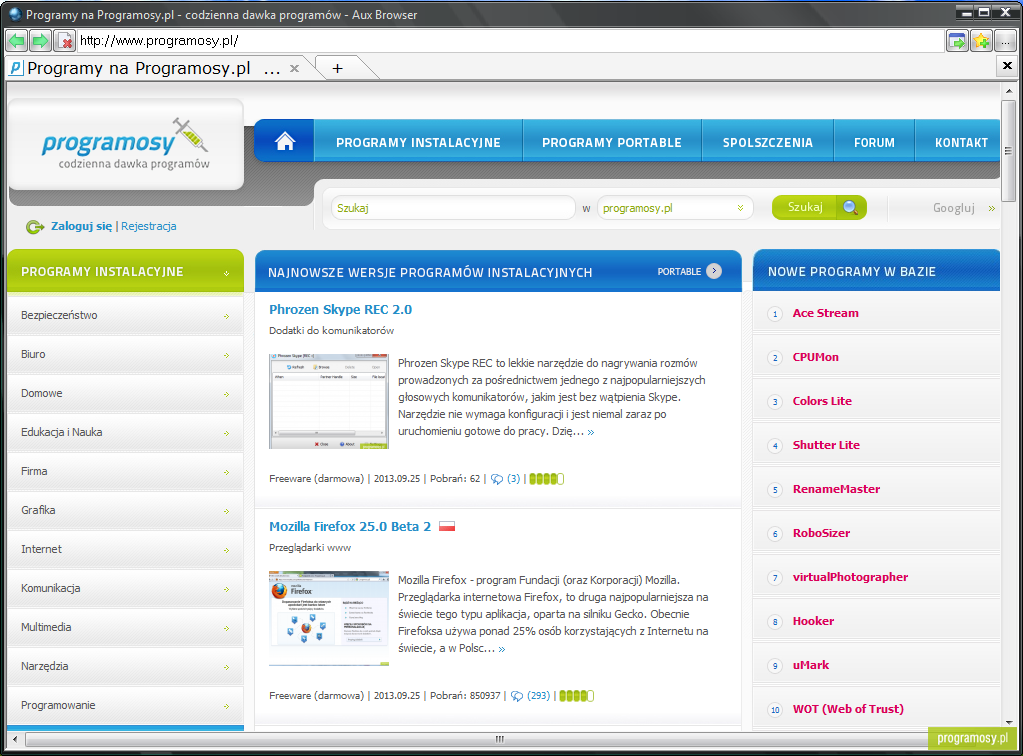Open the Ace Stream program link
The height and width of the screenshot is (756, 1023).
click(825, 313)
